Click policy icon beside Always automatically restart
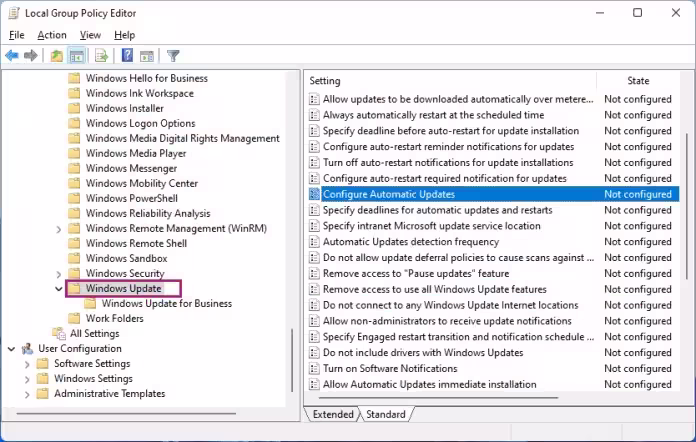This screenshot has height=442, width=696. click(314, 115)
